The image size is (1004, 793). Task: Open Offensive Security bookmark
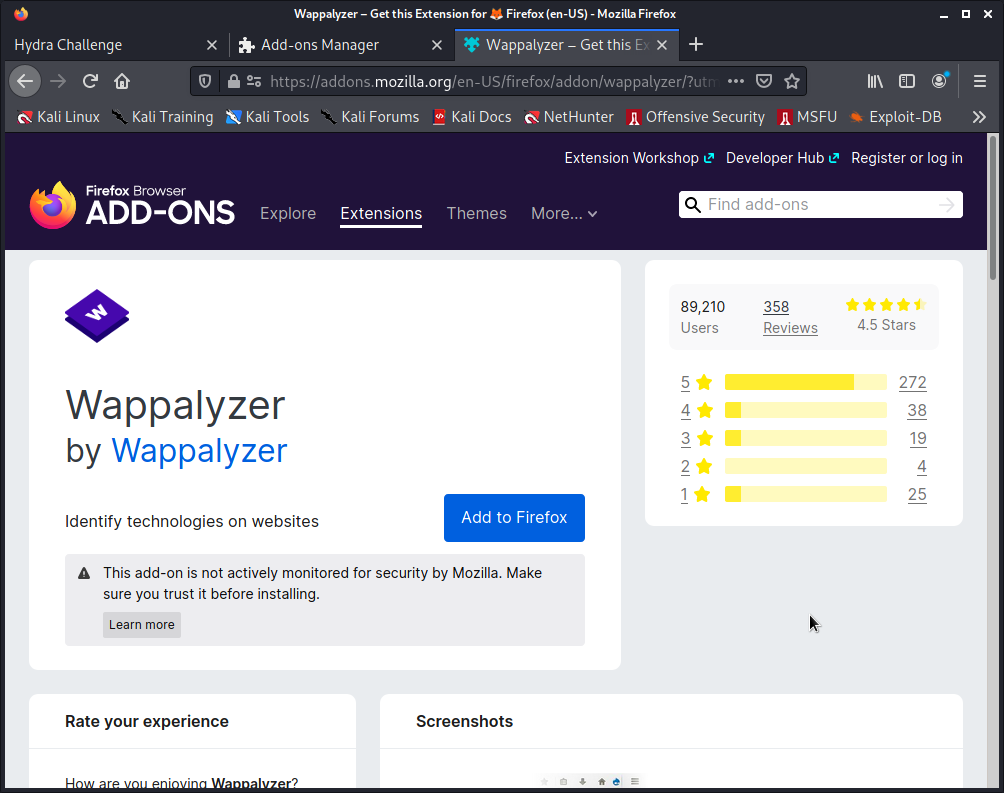coord(696,117)
